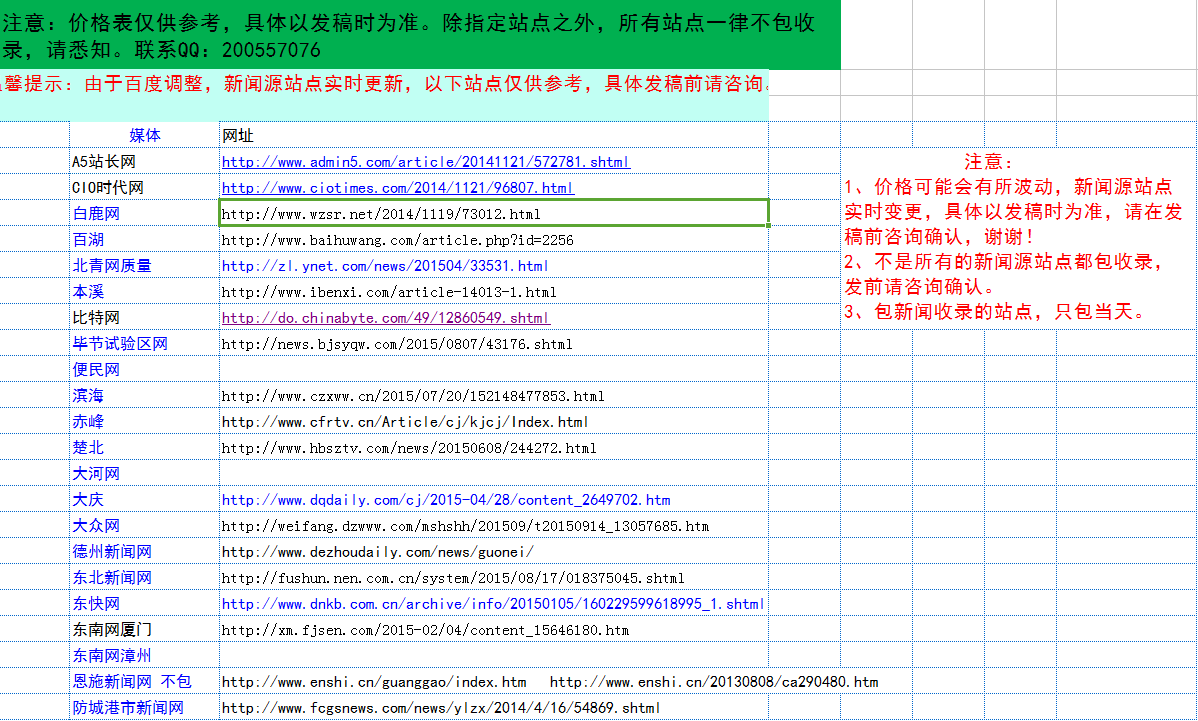This screenshot has width=1198, height=721.
Task: Select the news.bjsyqw.com URL cell
Action: pos(494,344)
